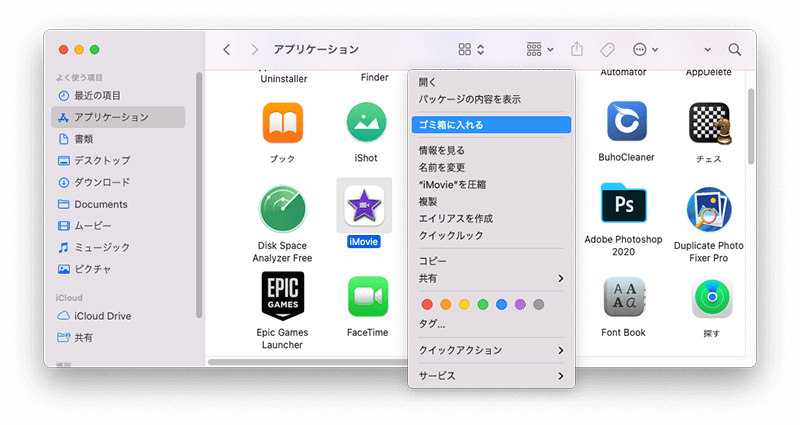This screenshot has width=800, height=425.
Task: Open Finder search magnifier
Action: (735, 49)
